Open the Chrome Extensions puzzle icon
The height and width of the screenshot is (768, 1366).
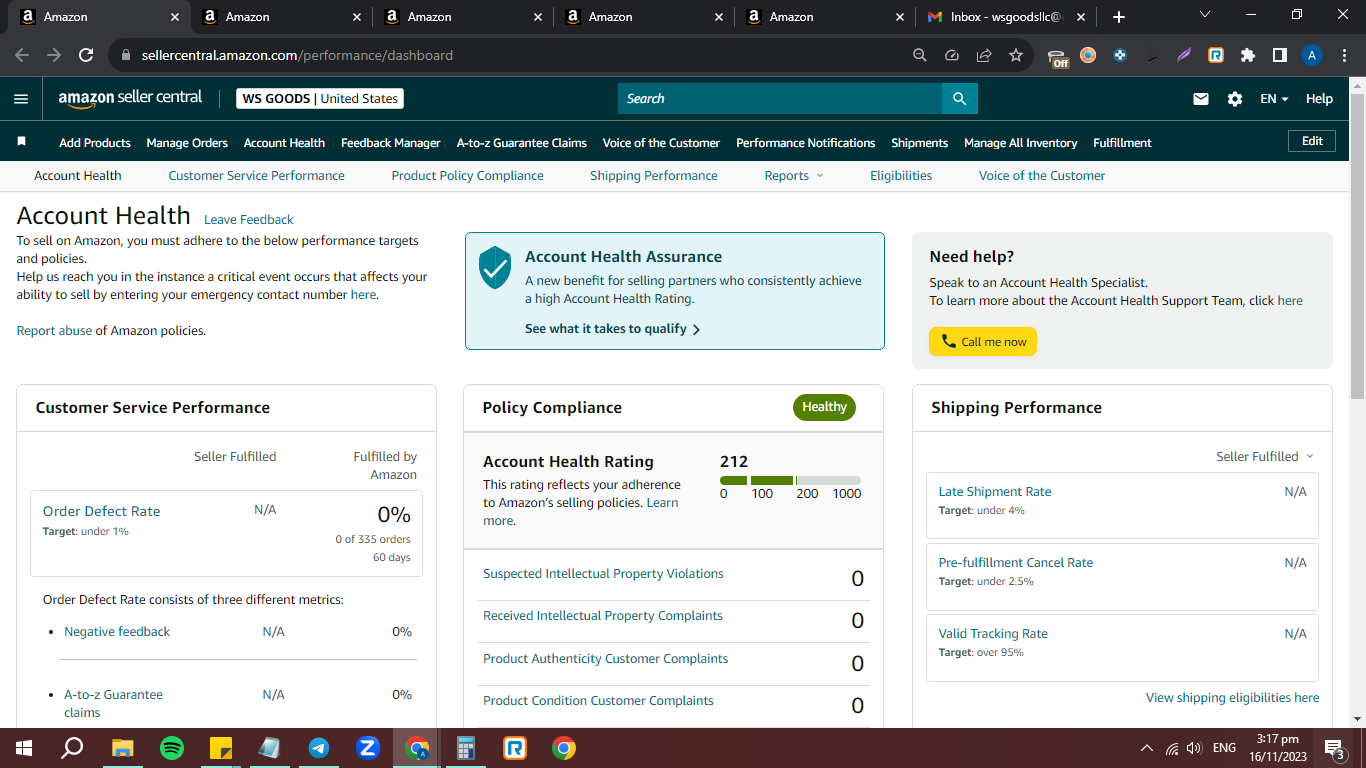coord(1247,56)
